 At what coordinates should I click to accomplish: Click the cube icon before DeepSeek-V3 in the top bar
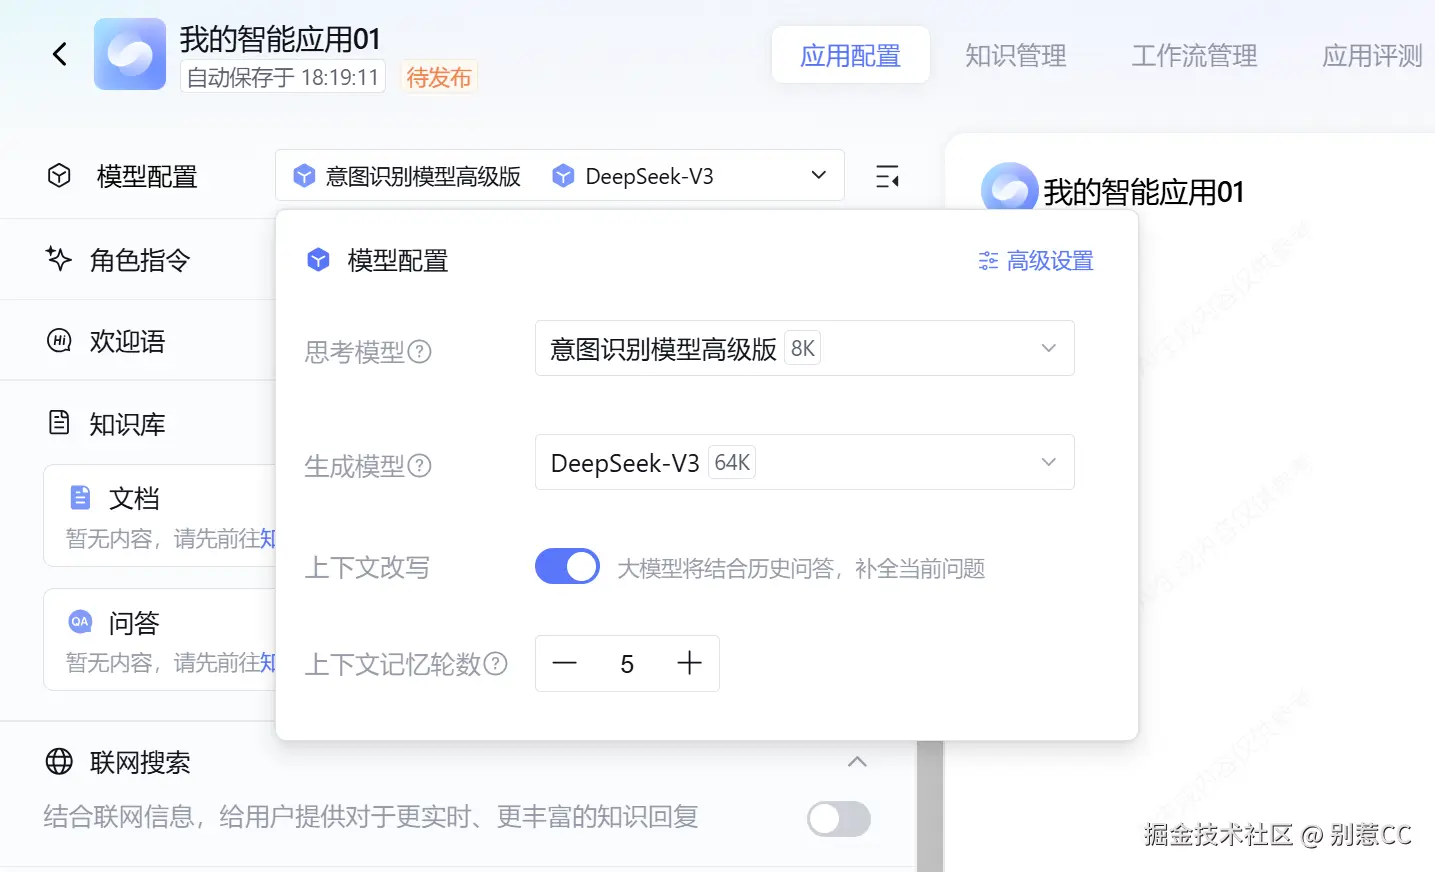click(x=563, y=177)
